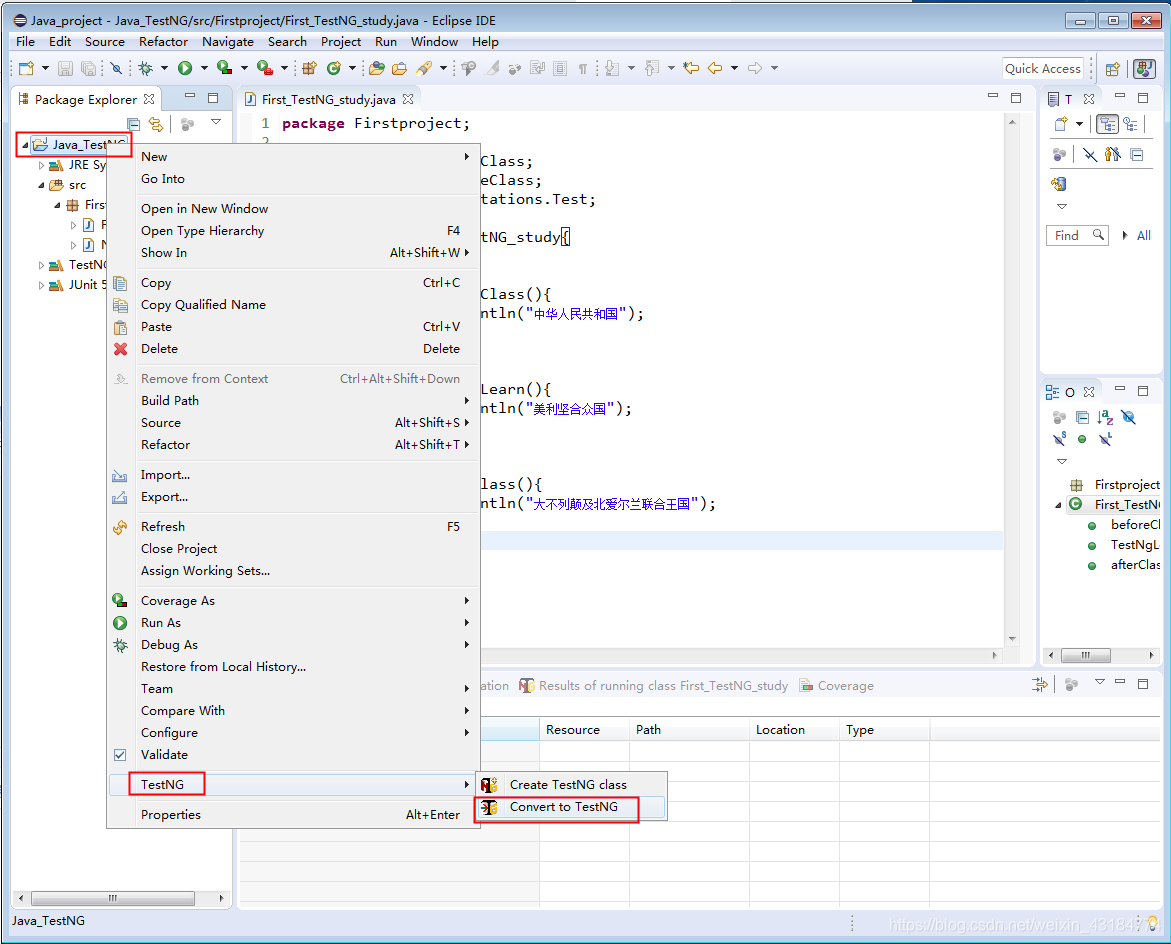
Task: Click the Forward navigation arrow
Action: pos(755,68)
